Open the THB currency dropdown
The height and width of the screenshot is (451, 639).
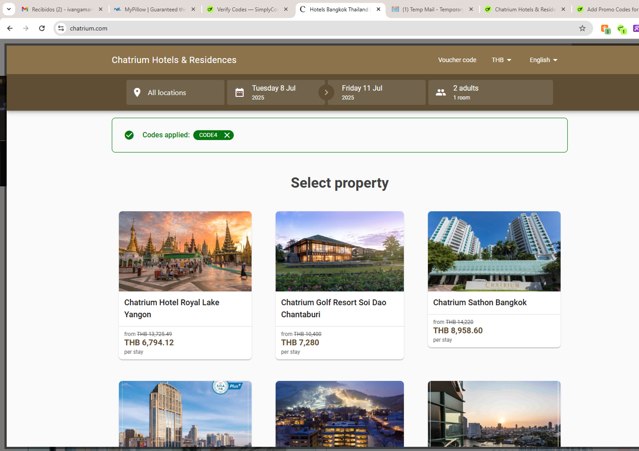click(x=501, y=60)
